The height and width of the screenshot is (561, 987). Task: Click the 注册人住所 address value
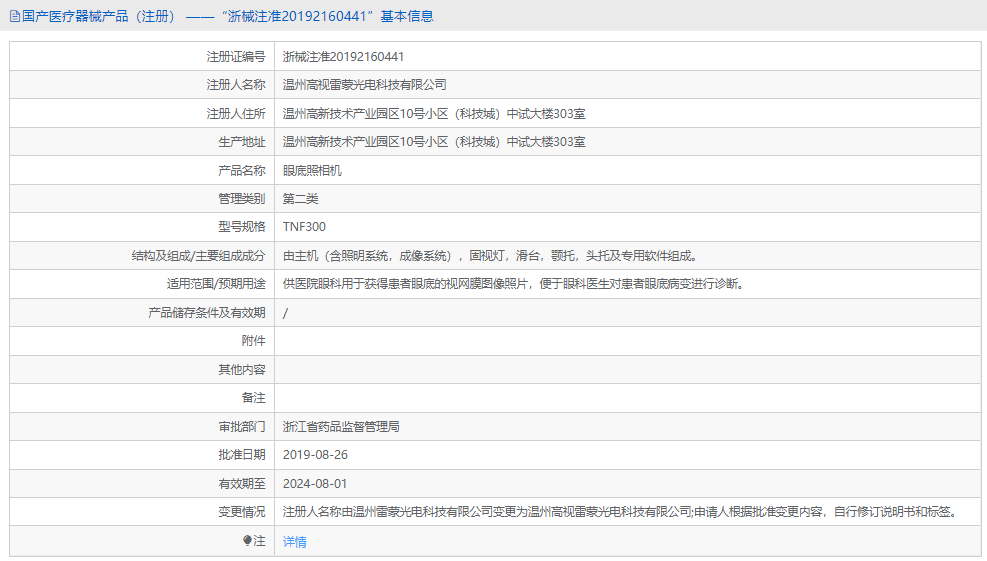434,114
